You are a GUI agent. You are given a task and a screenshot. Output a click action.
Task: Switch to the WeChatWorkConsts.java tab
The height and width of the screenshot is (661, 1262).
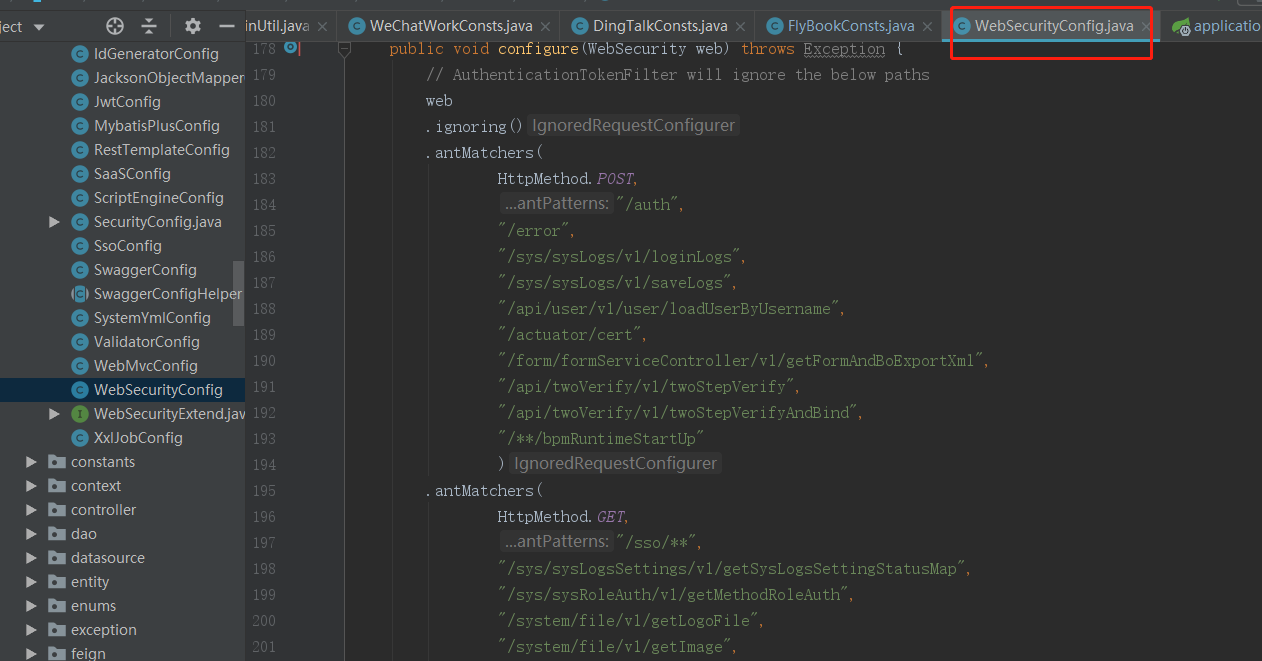pyautogui.click(x=450, y=26)
